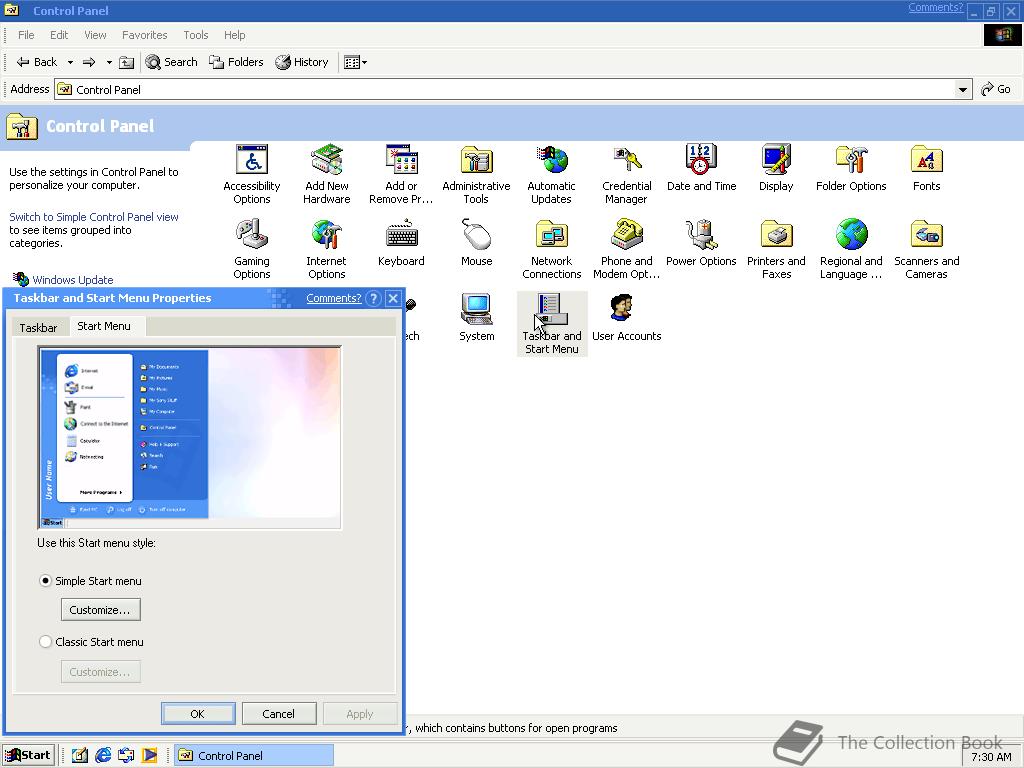Select Classic Start menu radio button
The width and height of the screenshot is (1024, 768).
pyautogui.click(x=45, y=642)
